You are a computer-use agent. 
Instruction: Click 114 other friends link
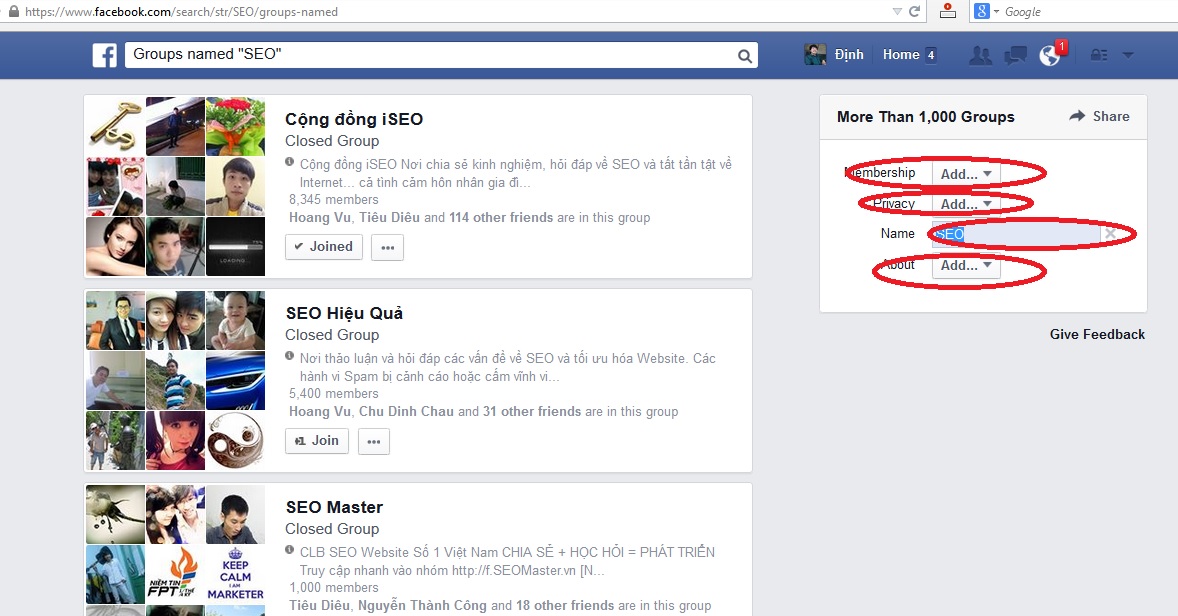tap(501, 217)
